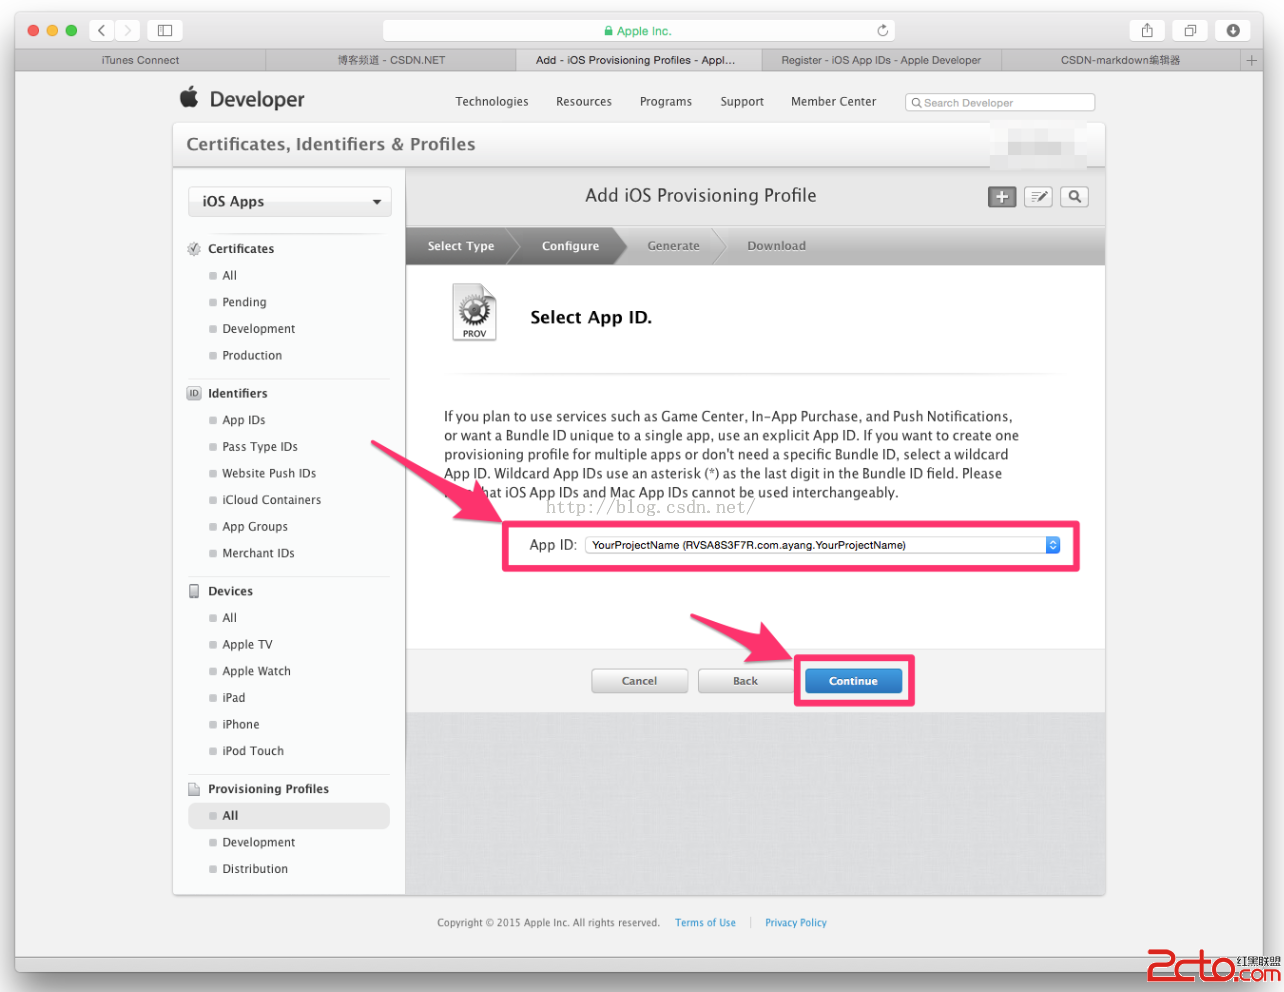Viewport: 1284px width, 992px height.
Task: Open the Support menu
Action: (742, 101)
